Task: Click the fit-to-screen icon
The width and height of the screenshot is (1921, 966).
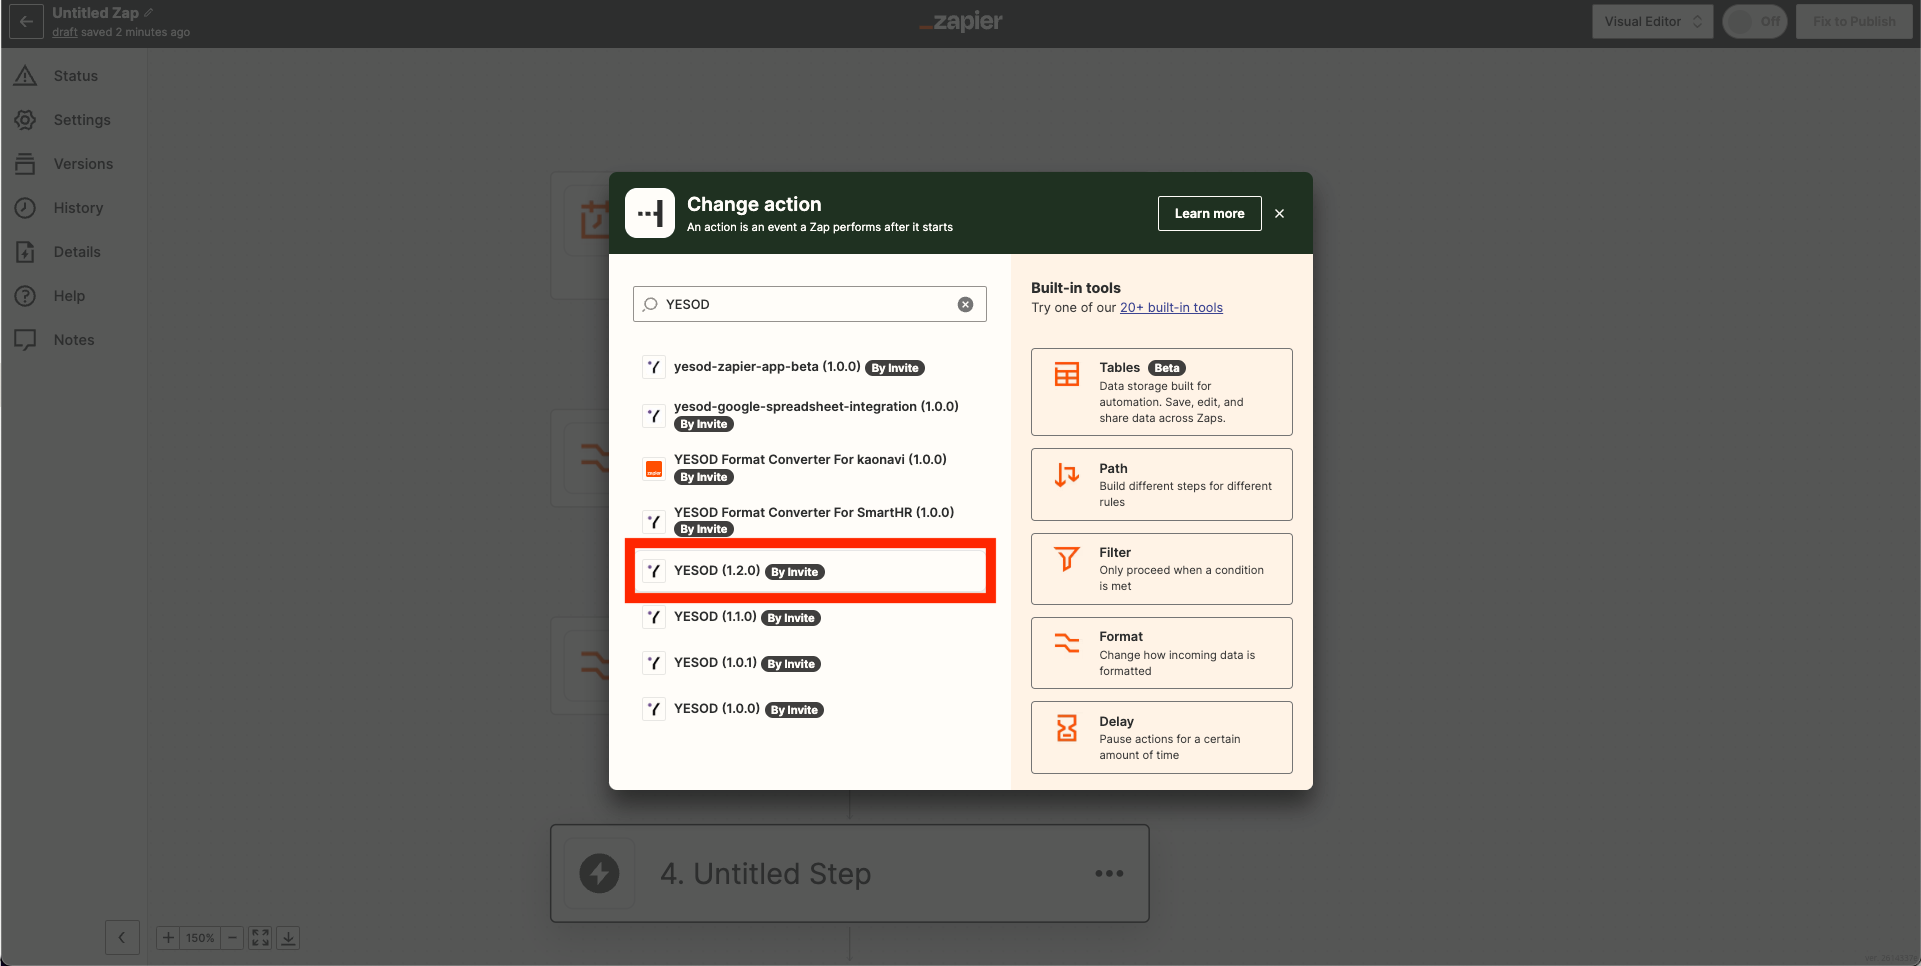Action: (260, 938)
